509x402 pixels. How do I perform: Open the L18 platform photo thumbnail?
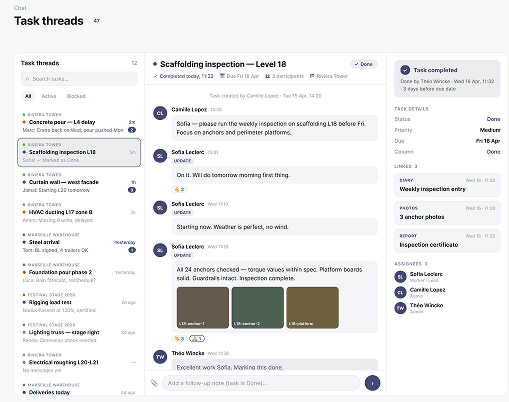tap(312, 308)
